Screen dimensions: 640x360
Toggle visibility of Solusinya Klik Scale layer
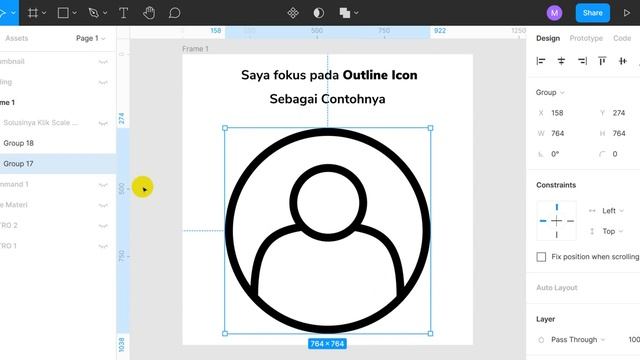103,123
